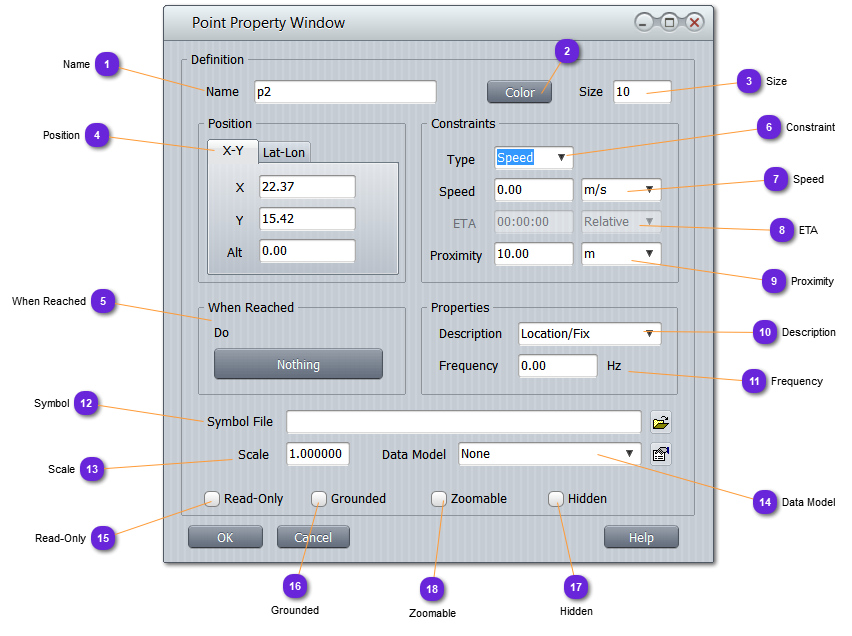
Task: Open the Color picker button
Action: (x=519, y=92)
